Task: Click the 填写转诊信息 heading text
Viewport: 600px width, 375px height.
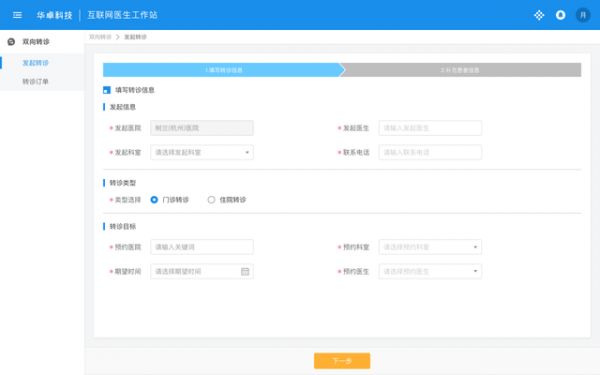Action: 135,90
